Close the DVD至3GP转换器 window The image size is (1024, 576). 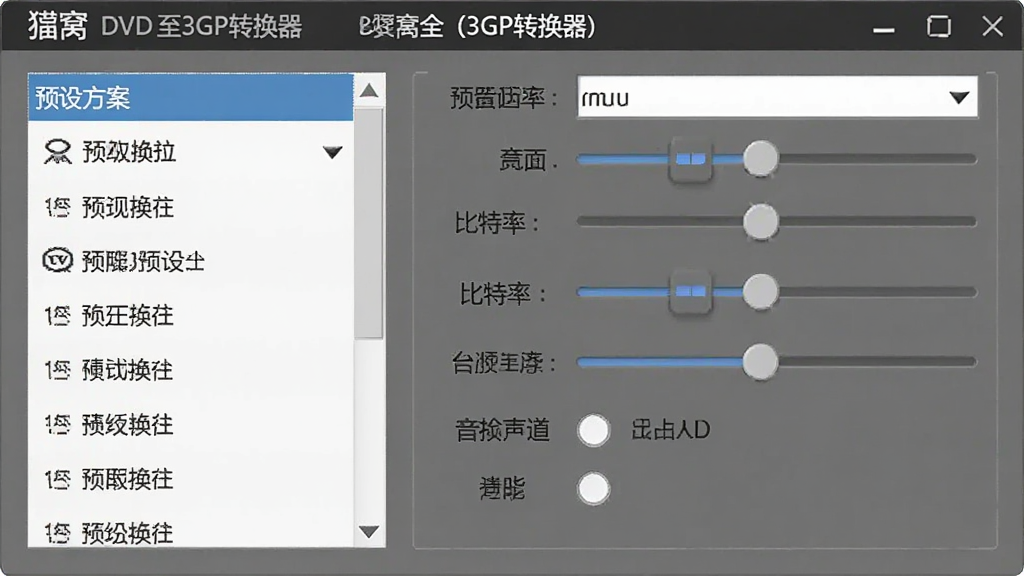click(993, 26)
